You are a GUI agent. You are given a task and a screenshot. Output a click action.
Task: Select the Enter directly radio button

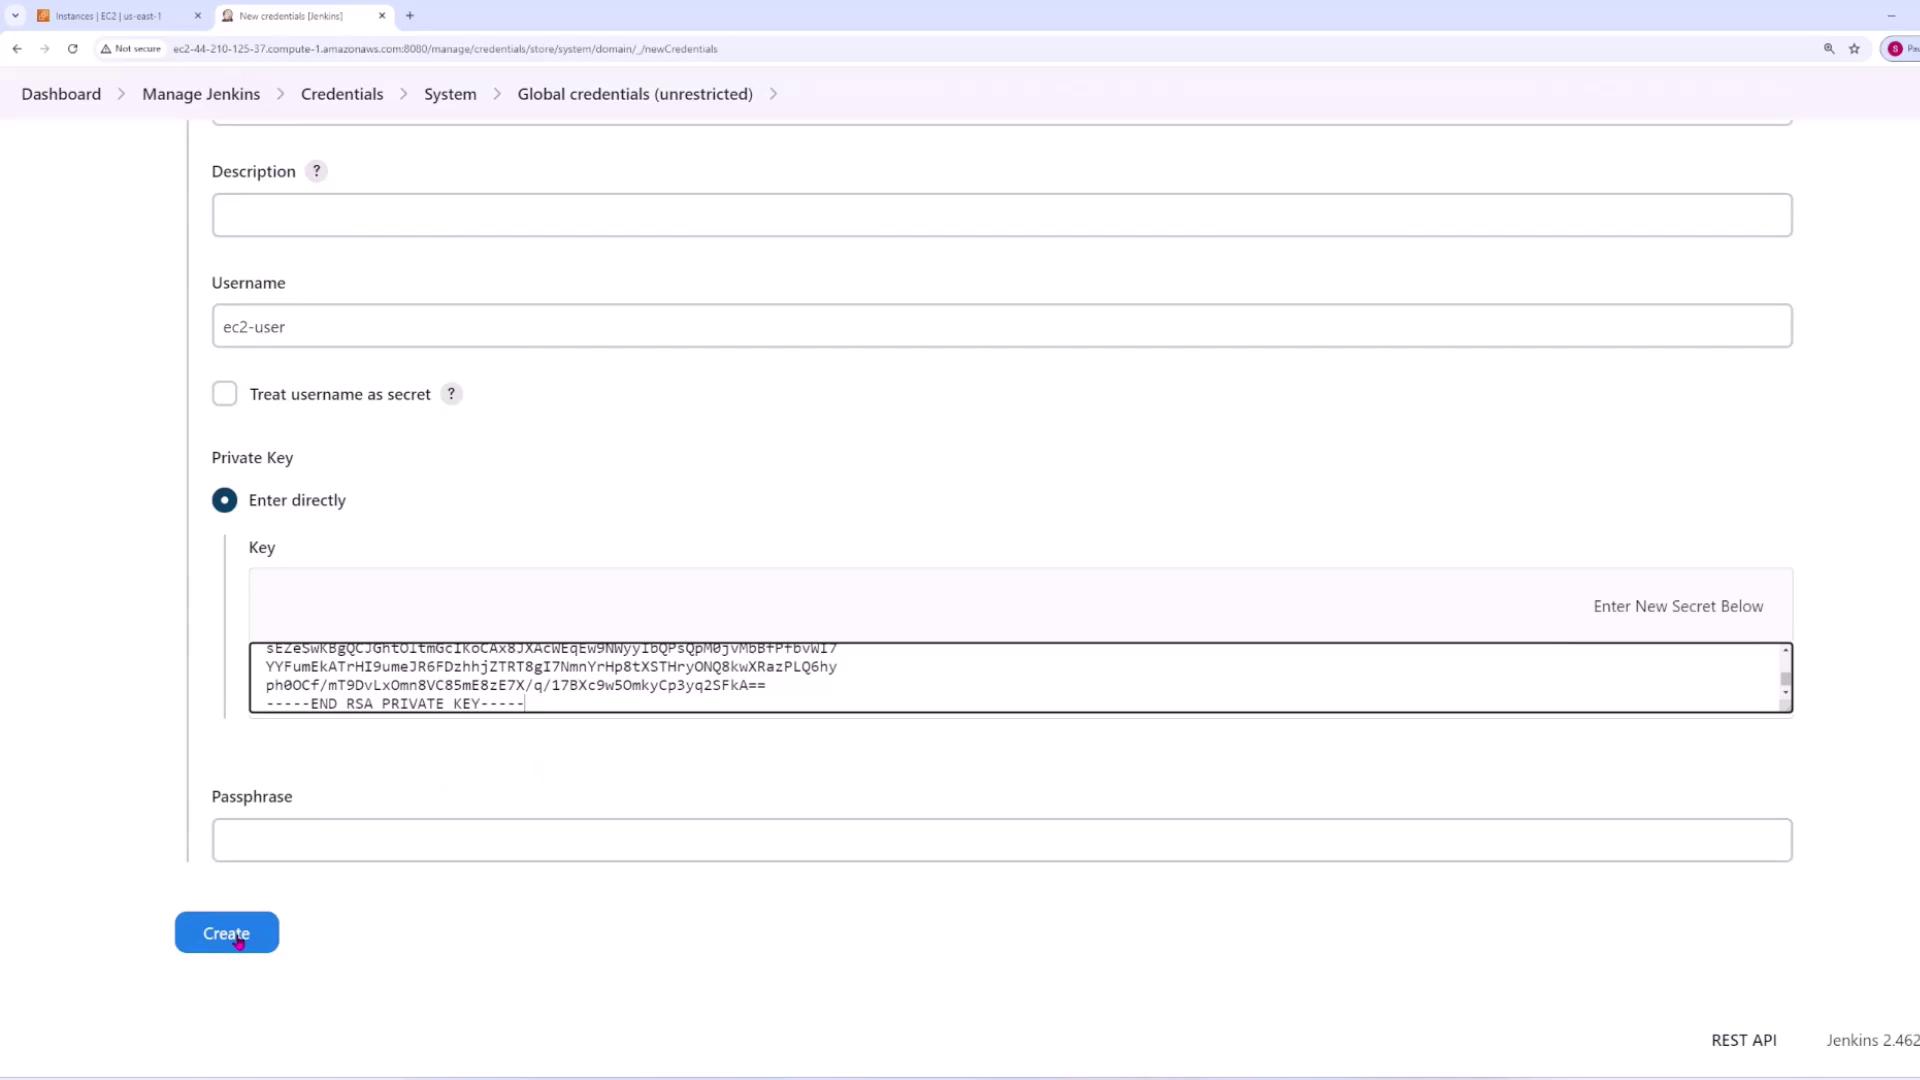click(x=225, y=500)
